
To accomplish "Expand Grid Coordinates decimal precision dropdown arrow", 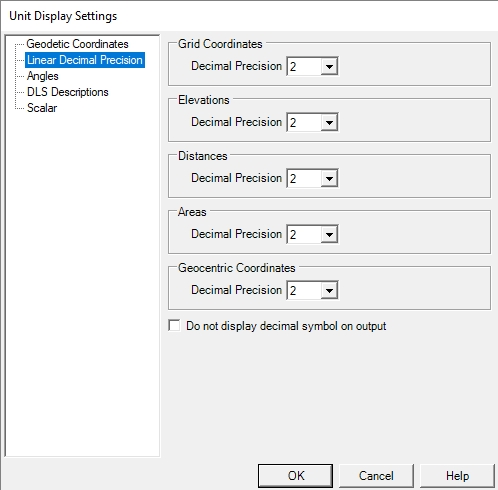I will point(329,66).
